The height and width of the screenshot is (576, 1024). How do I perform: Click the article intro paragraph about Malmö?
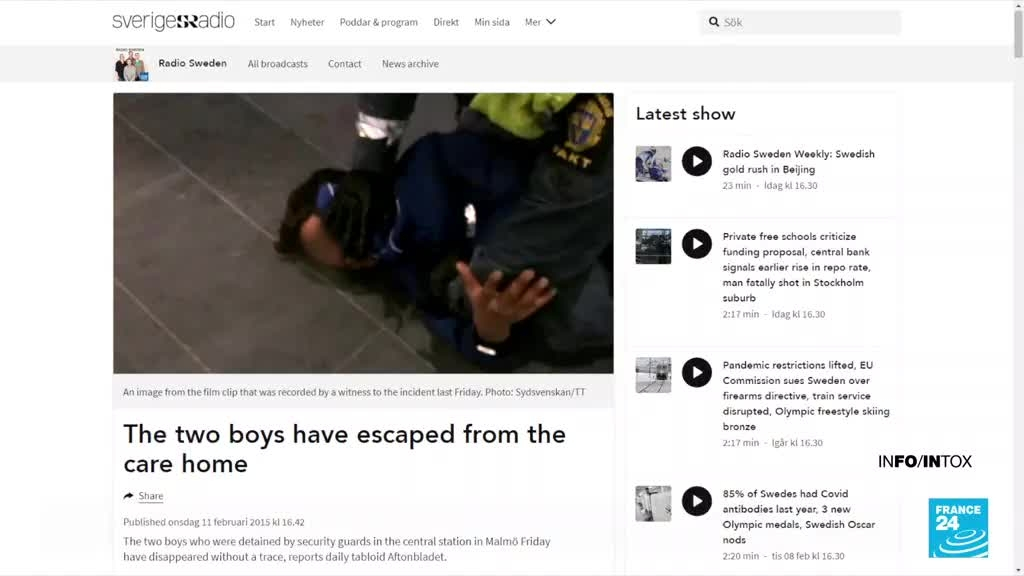(x=337, y=549)
